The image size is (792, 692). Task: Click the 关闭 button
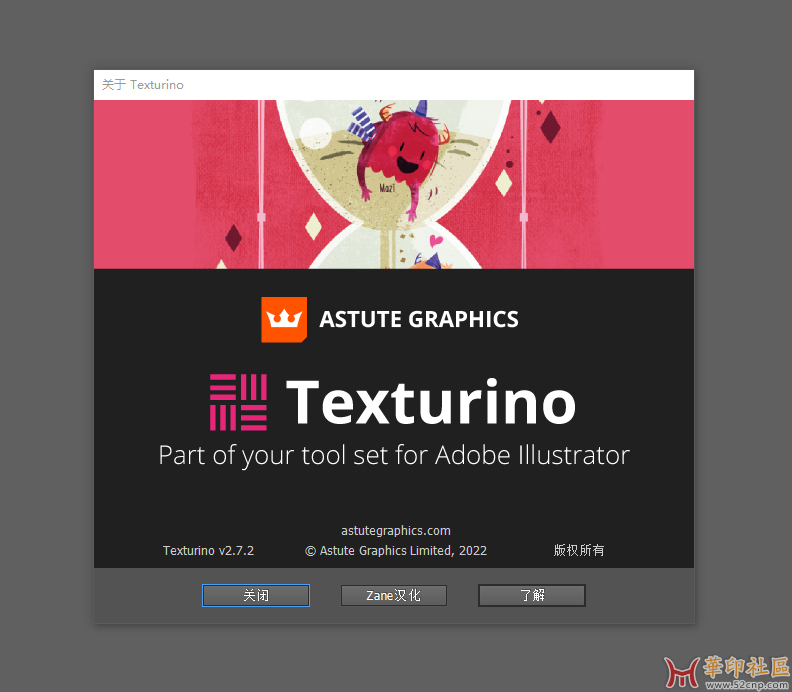[256, 595]
